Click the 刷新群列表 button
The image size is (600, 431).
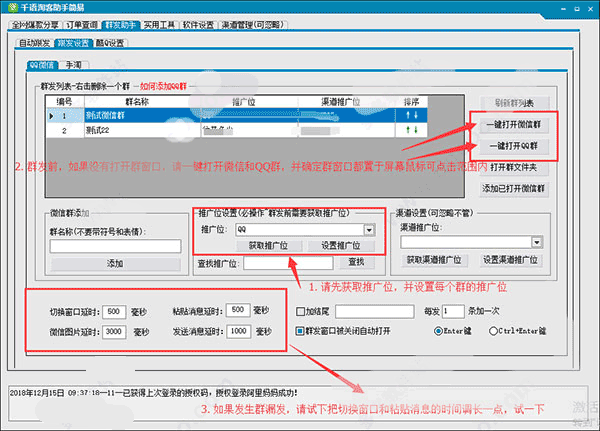click(514, 103)
